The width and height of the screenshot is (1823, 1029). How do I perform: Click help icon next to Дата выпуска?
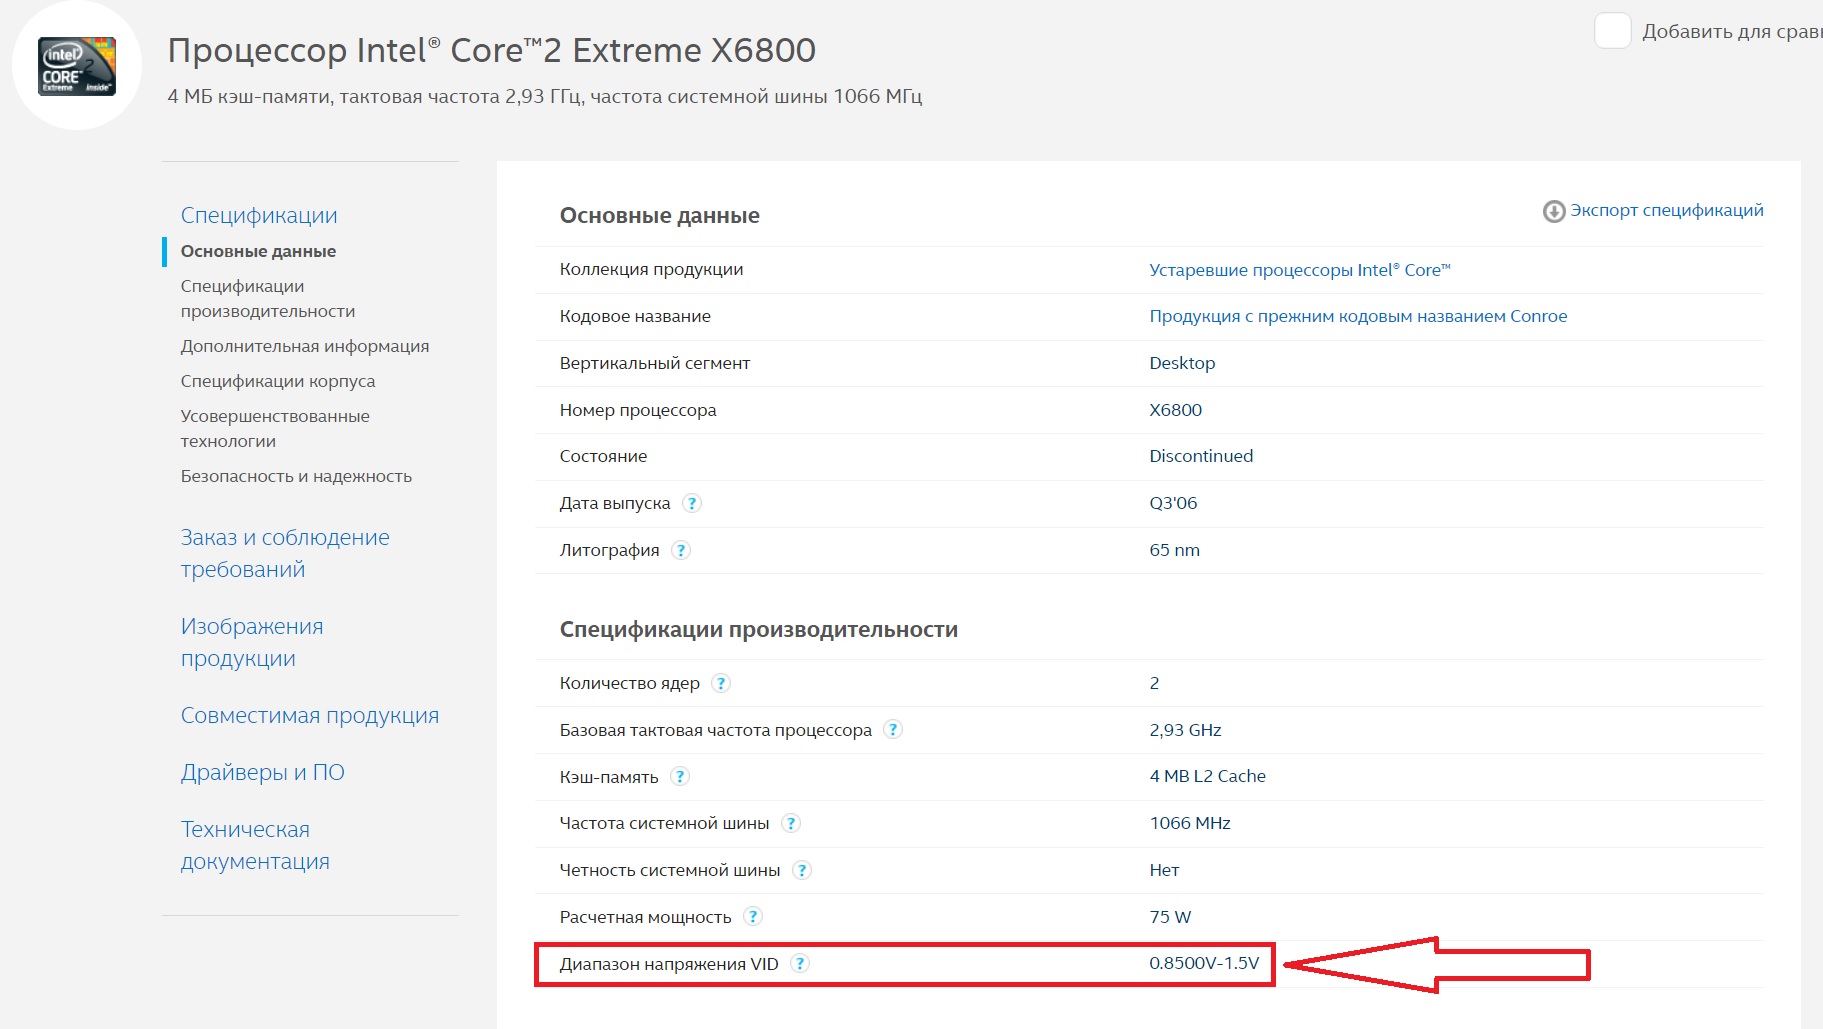[692, 503]
